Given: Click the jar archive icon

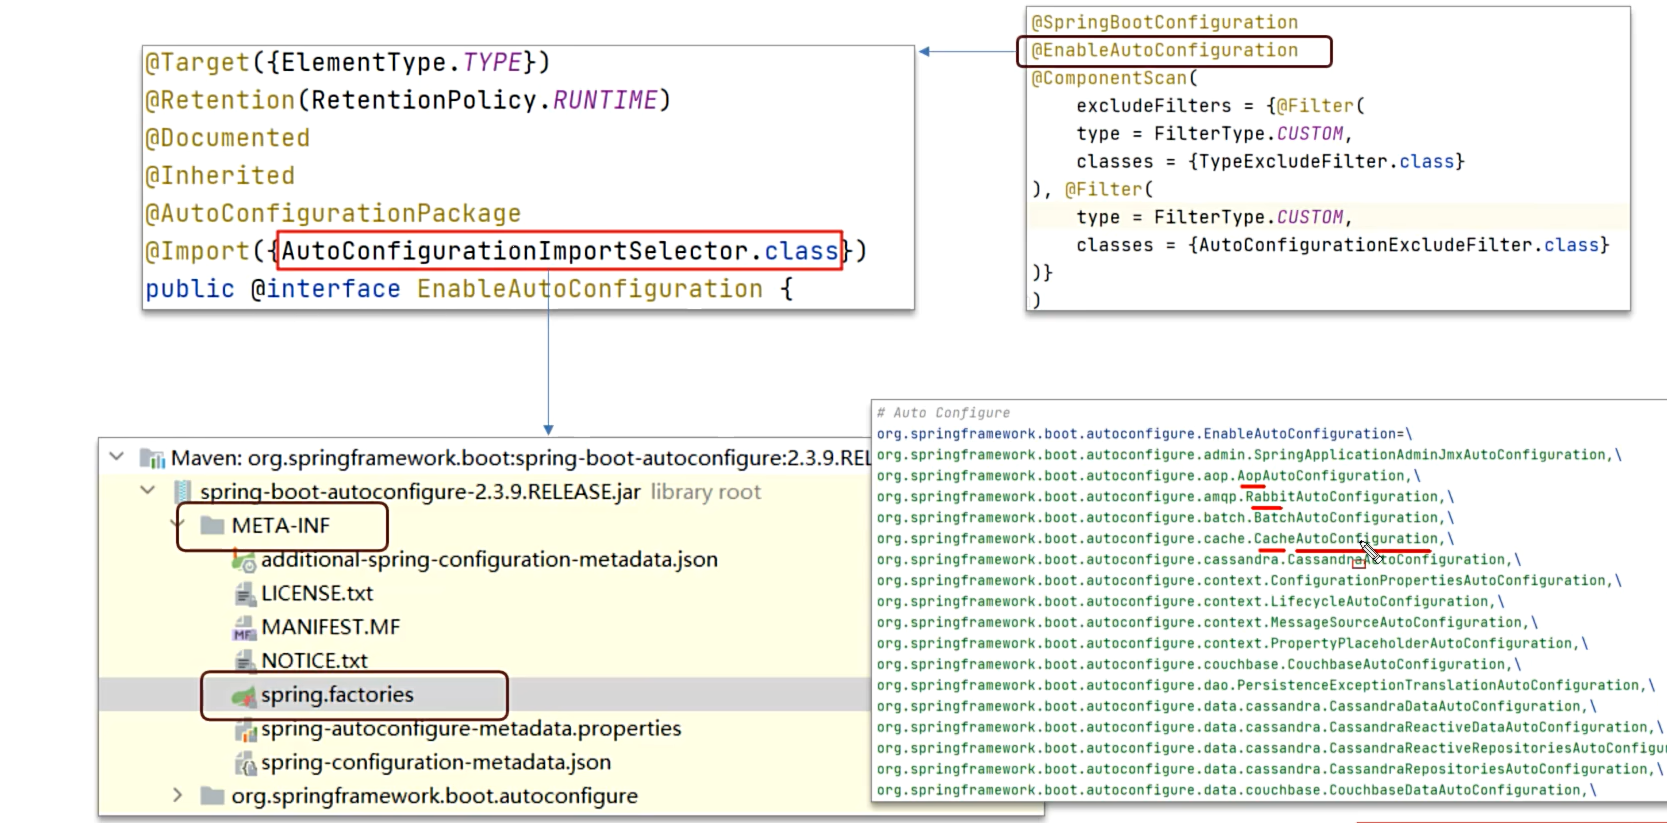Looking at the screenshot, I should [183, 491].
